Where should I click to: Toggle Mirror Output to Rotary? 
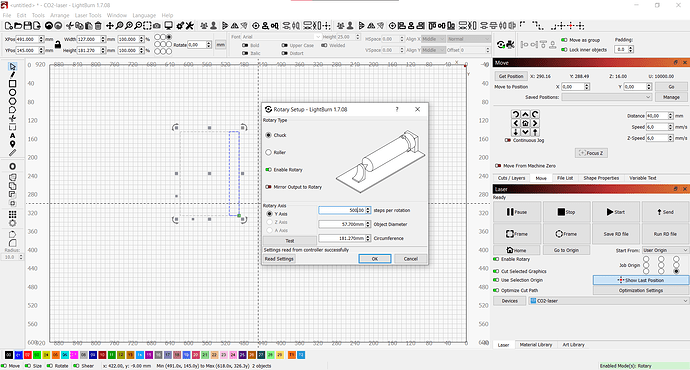pos(294,187)
